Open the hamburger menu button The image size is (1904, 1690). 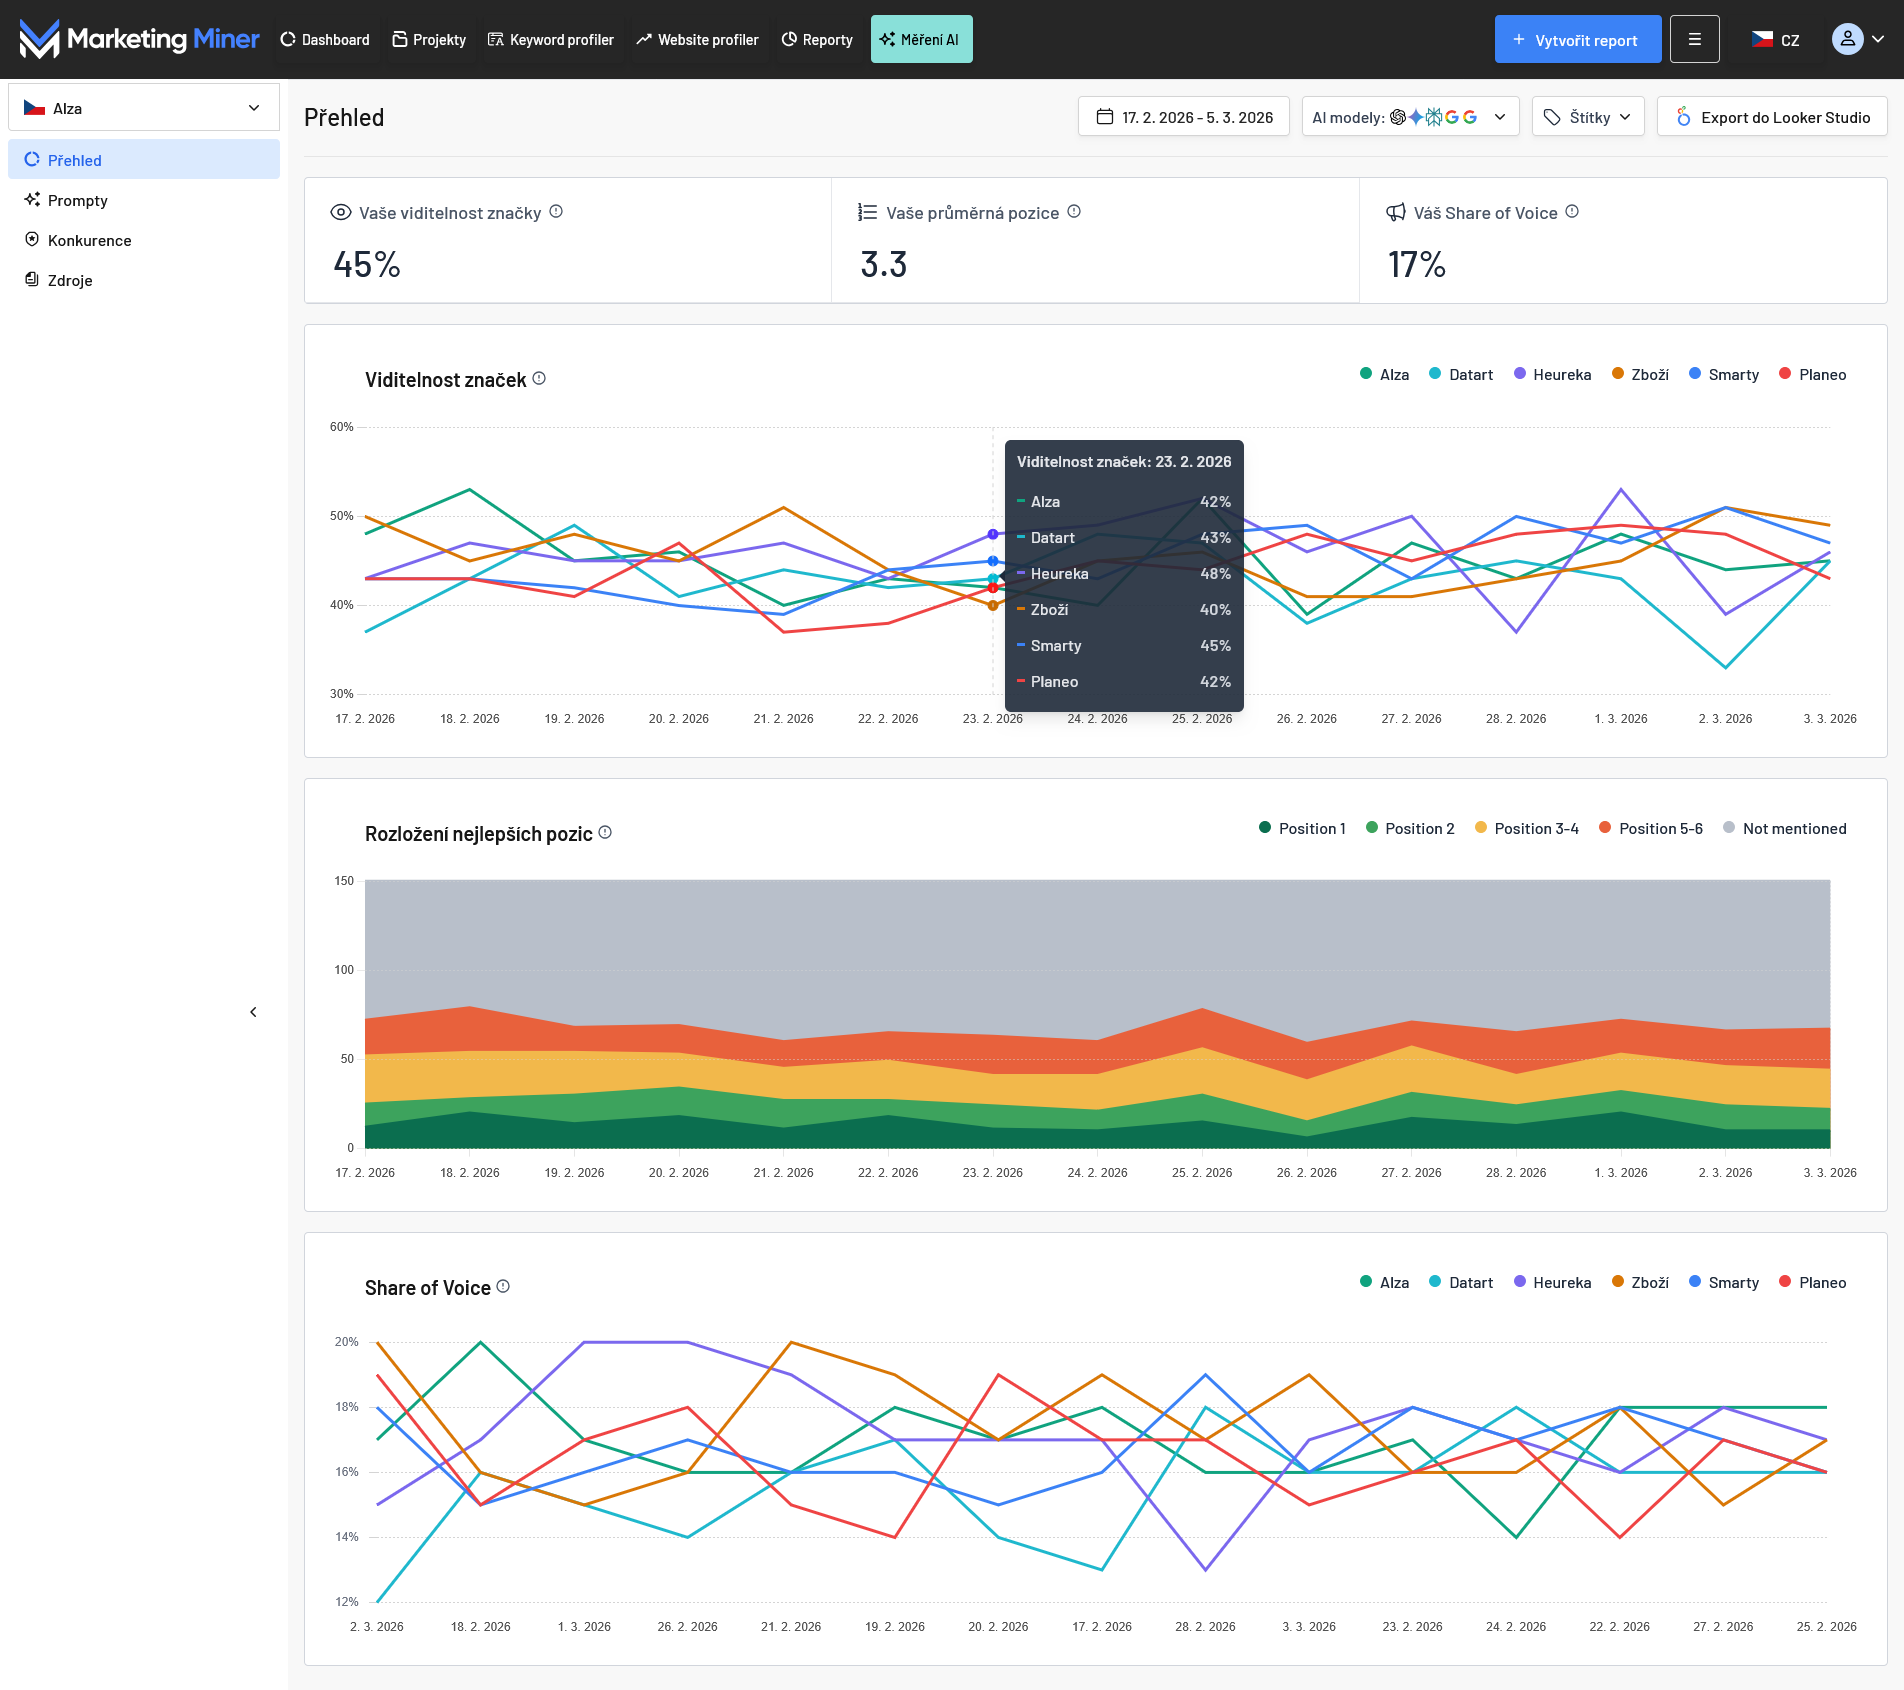tap(1694, 39)
